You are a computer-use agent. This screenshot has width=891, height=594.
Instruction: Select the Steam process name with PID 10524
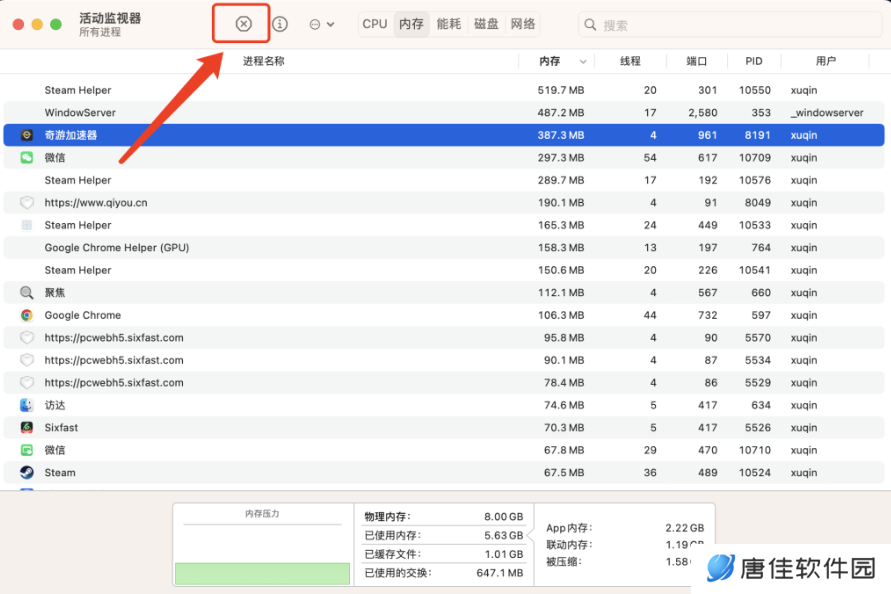pyautogui.click(x=60, y=472)
